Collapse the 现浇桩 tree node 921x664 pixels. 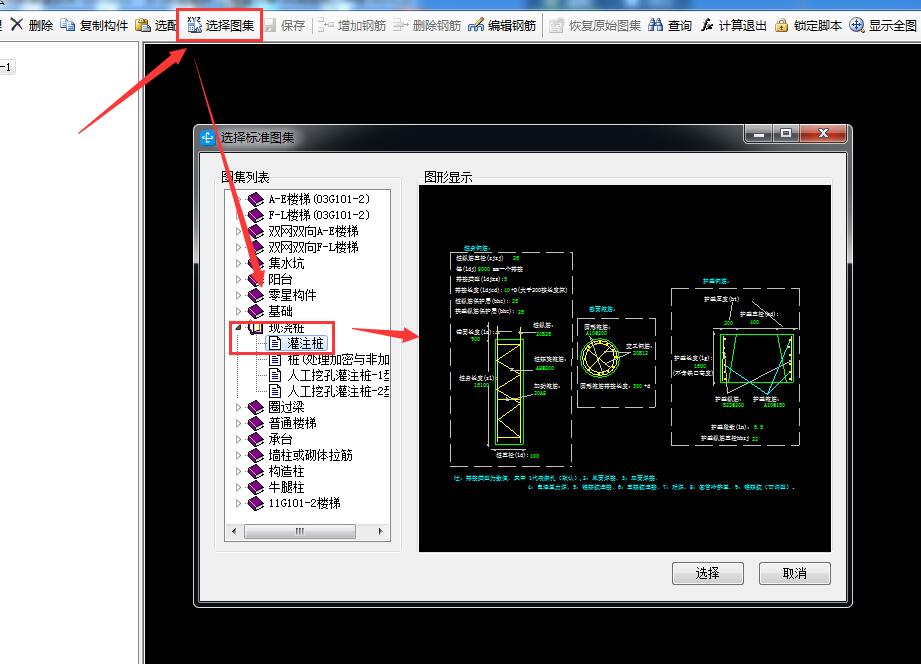point(238,327)
